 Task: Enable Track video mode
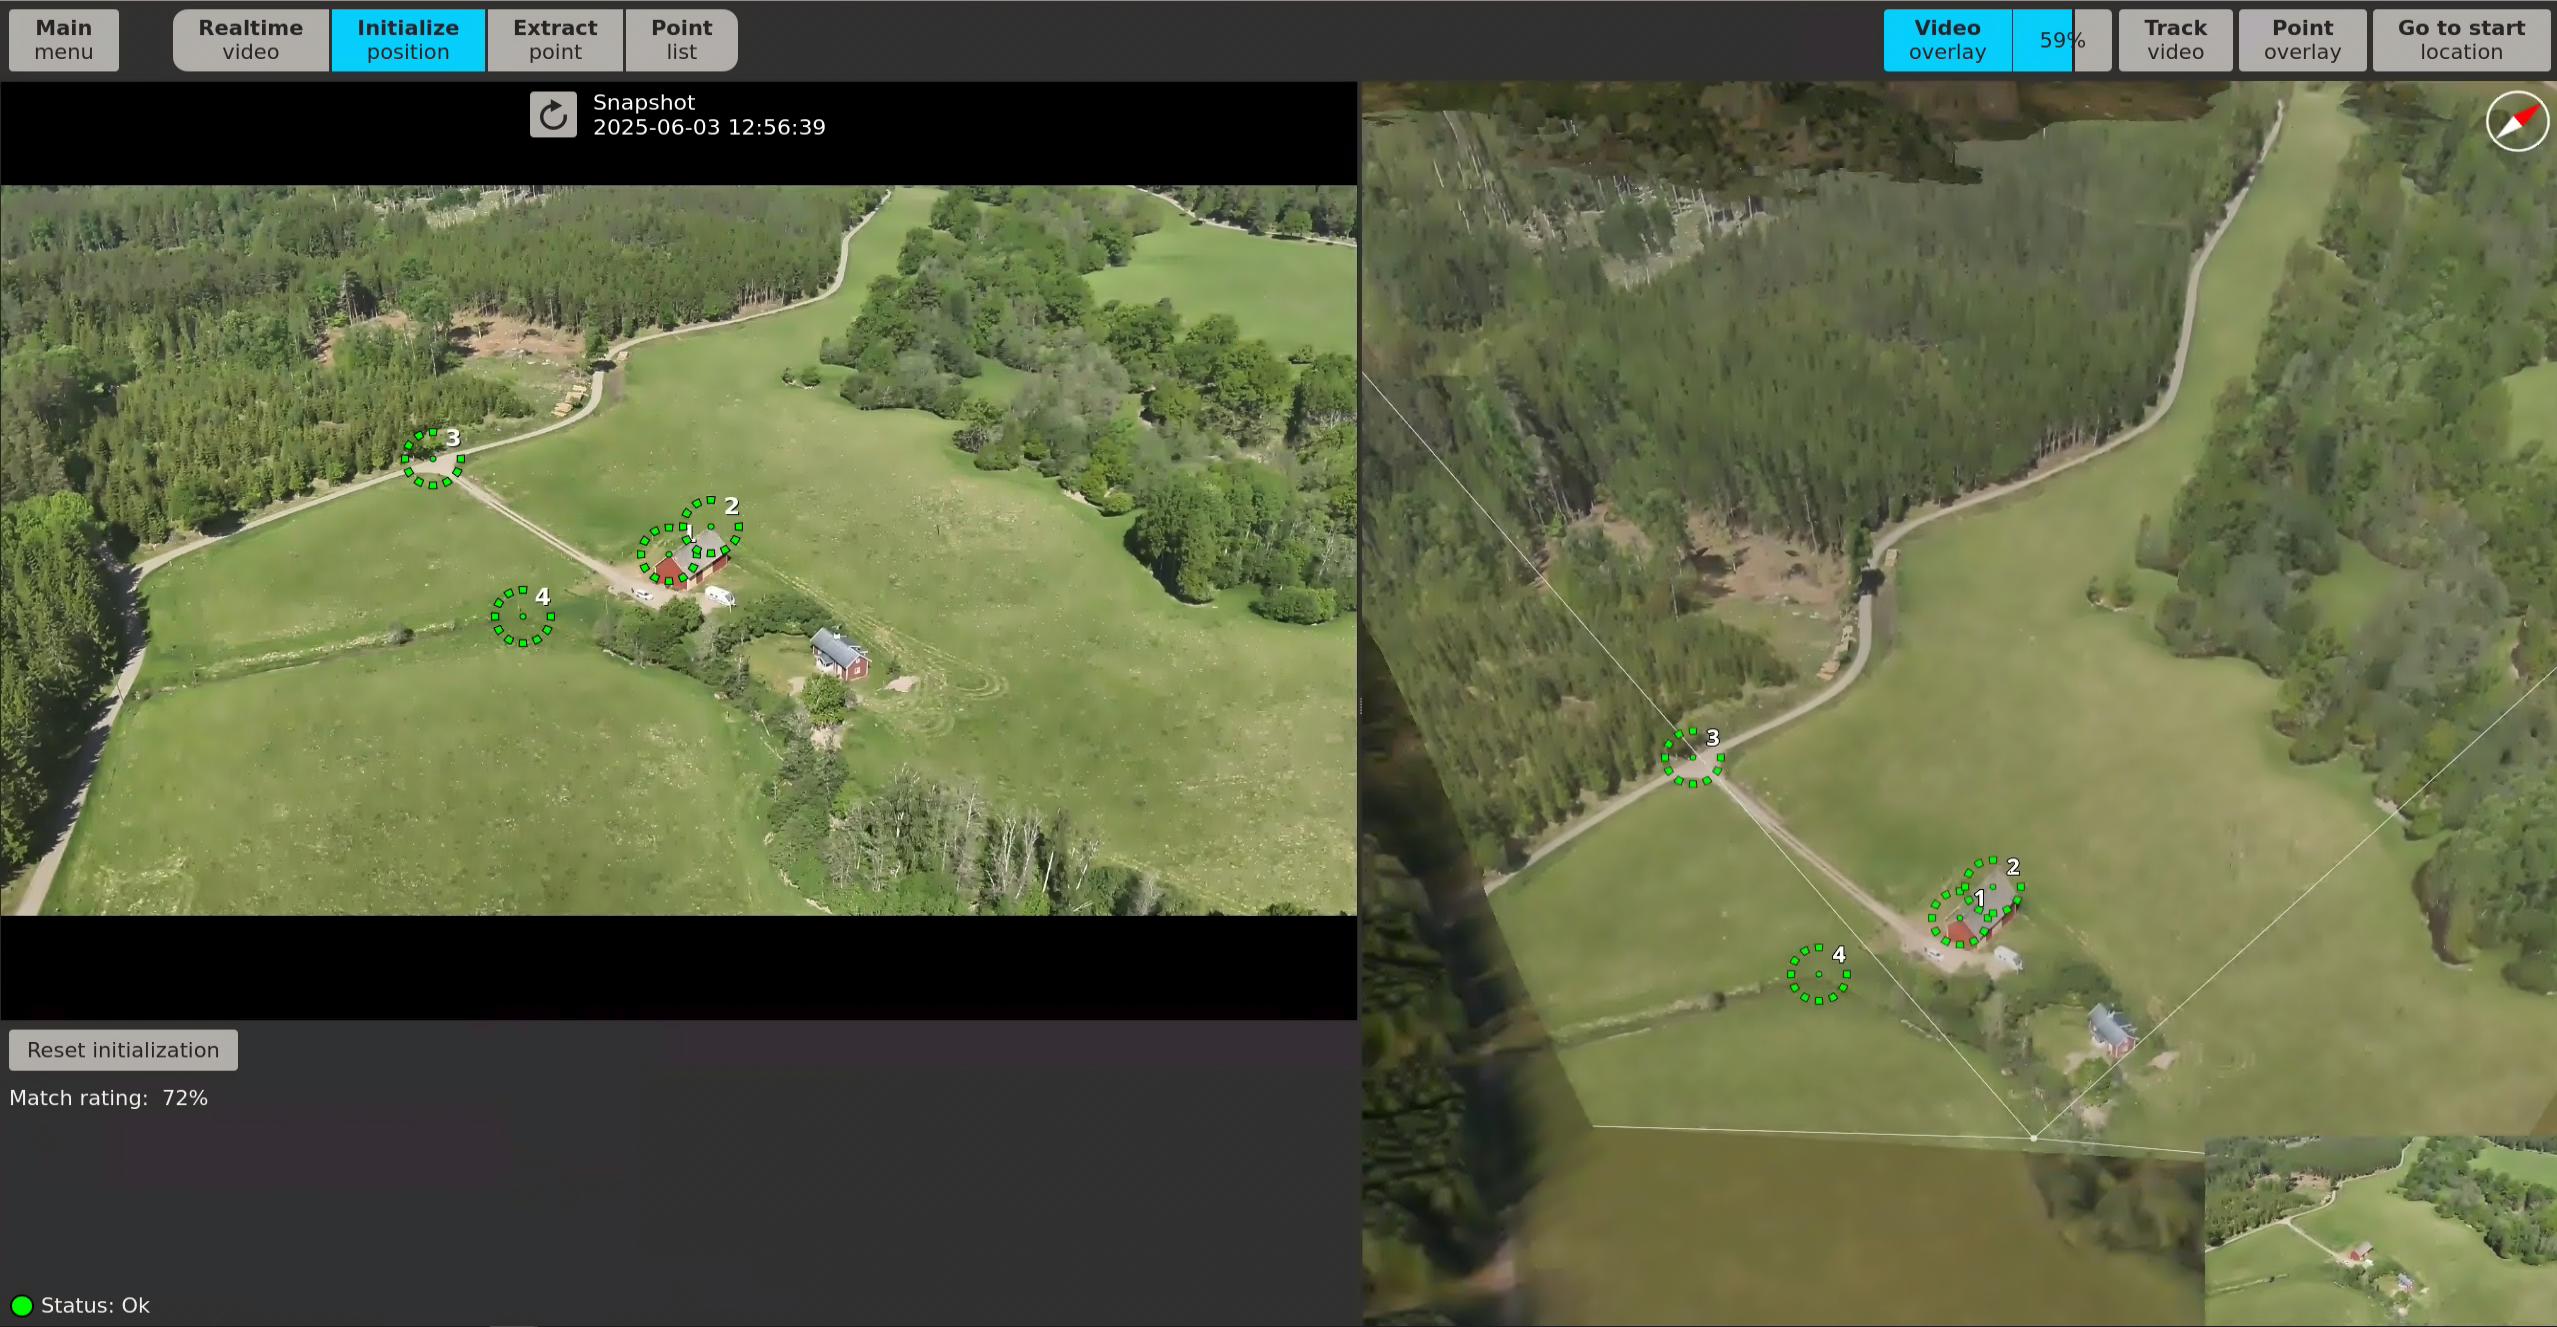[x=2175, y=39]
